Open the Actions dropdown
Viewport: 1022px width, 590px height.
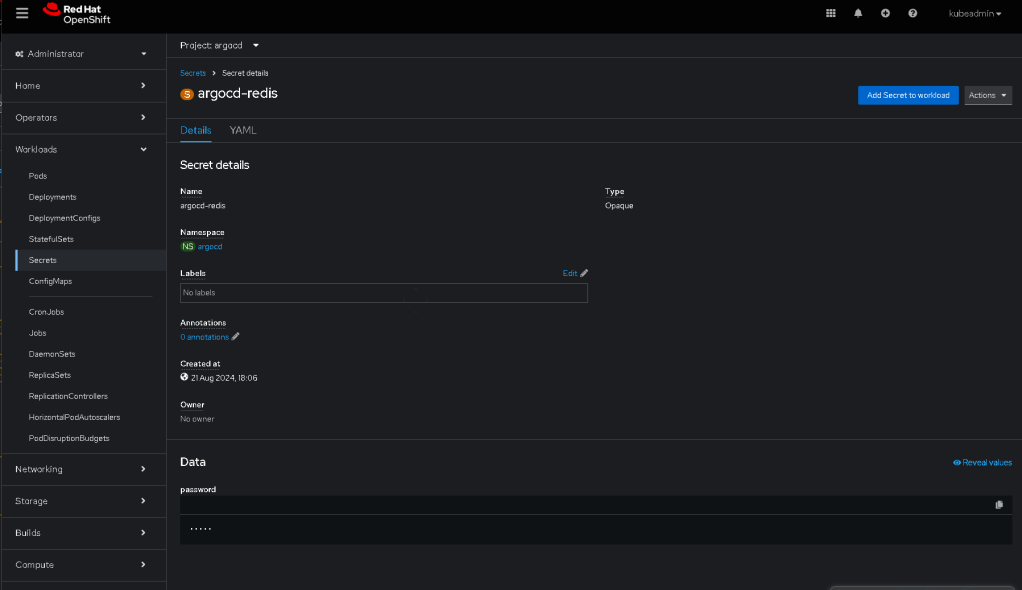(987, 95)
